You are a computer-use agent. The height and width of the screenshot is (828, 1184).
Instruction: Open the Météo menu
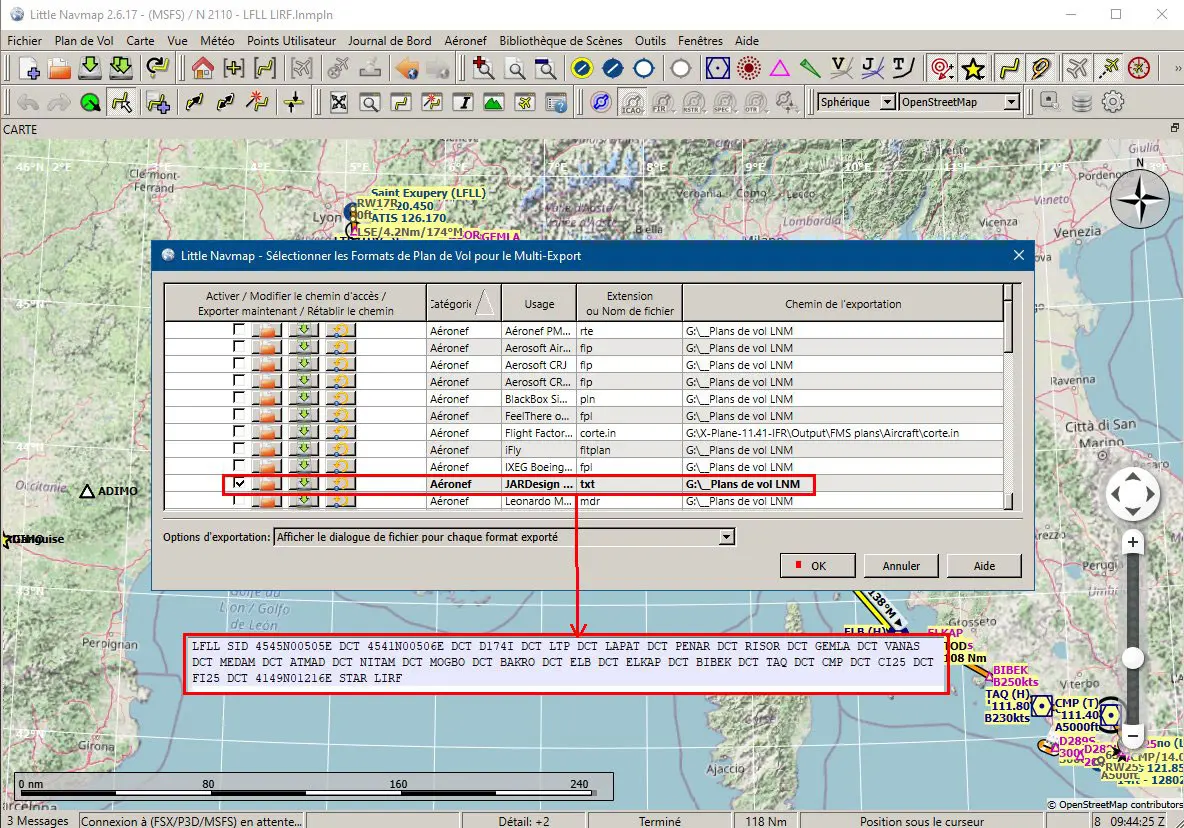(217, 41)
